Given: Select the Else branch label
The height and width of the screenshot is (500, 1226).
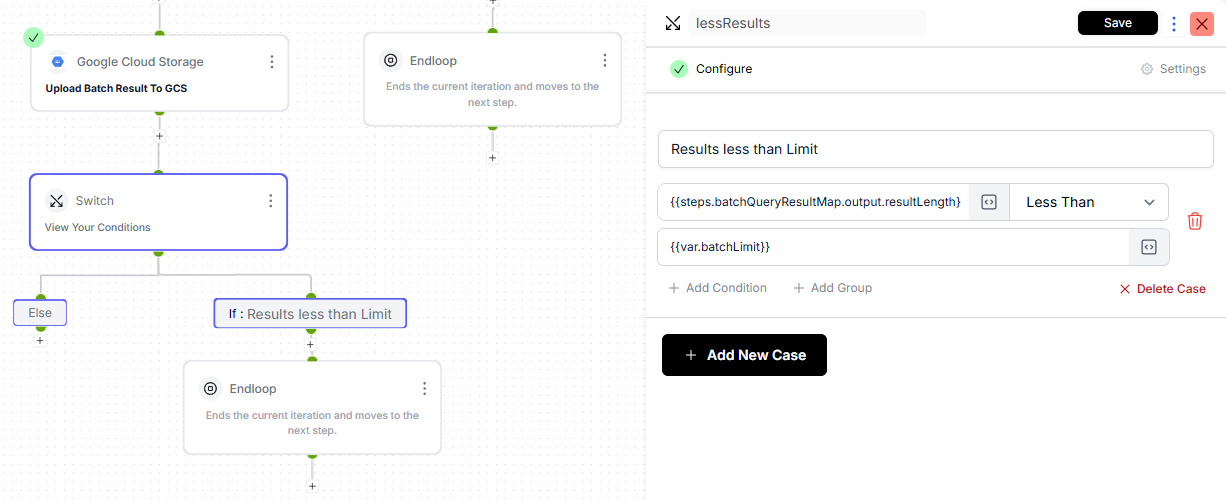Looking at the screenshot, I should [40, 313].
